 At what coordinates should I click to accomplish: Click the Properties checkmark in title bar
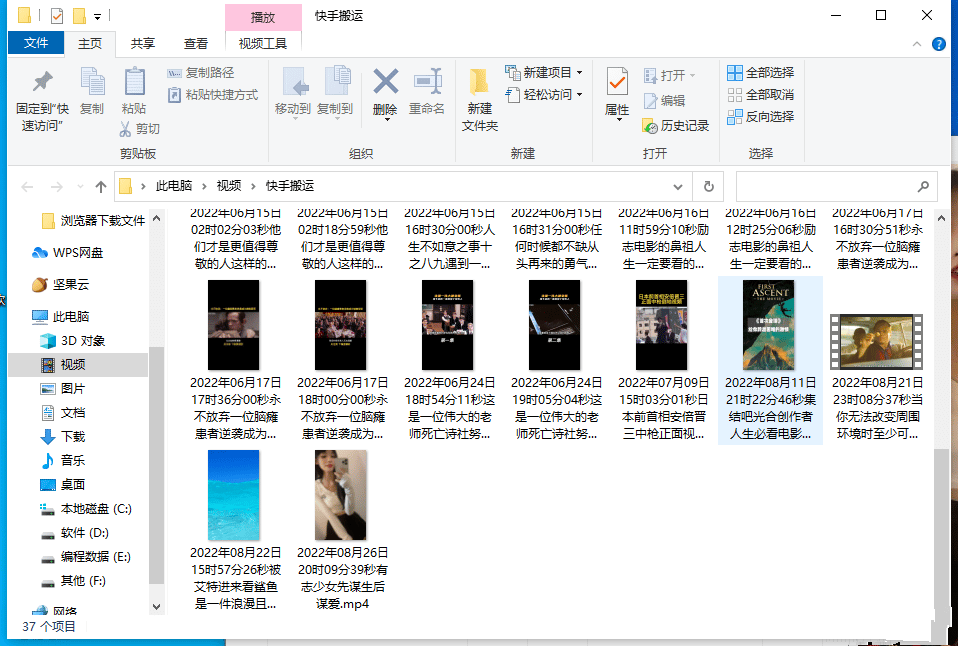(x=57, y=15)
